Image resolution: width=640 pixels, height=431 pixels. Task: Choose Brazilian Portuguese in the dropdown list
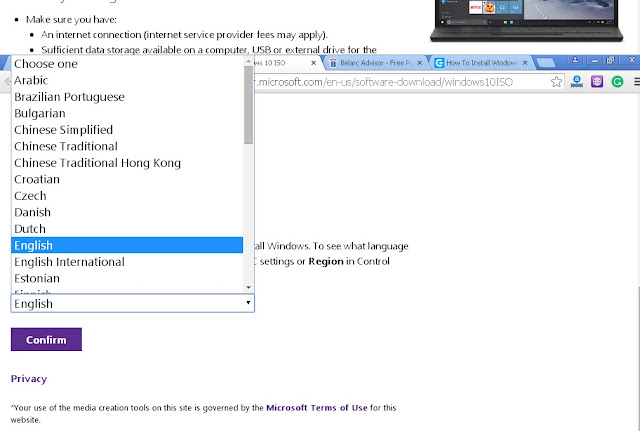tap(127, 97)
